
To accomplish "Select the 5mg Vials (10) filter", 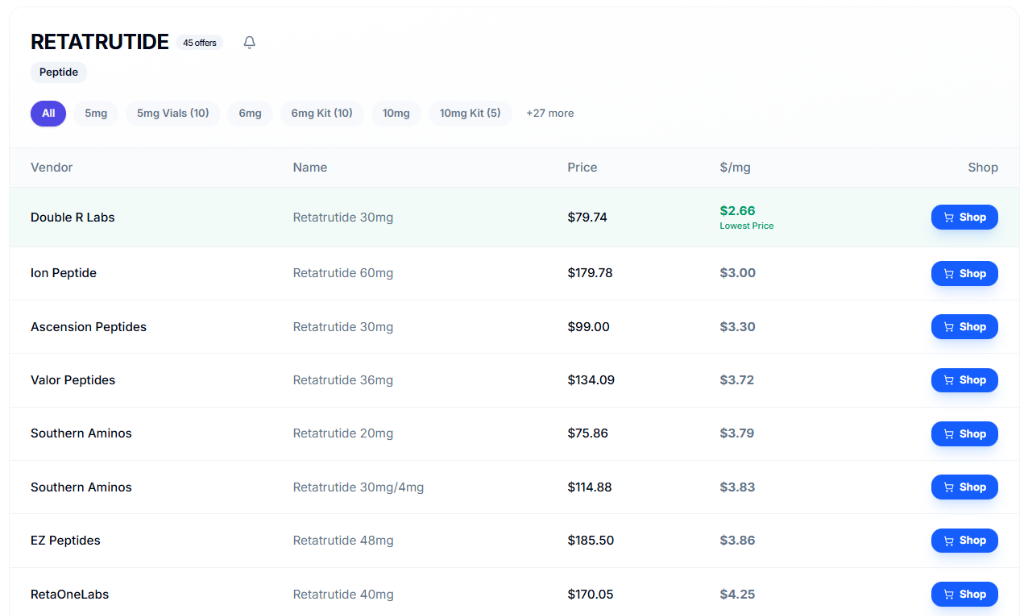I will [x=173, y=113].
